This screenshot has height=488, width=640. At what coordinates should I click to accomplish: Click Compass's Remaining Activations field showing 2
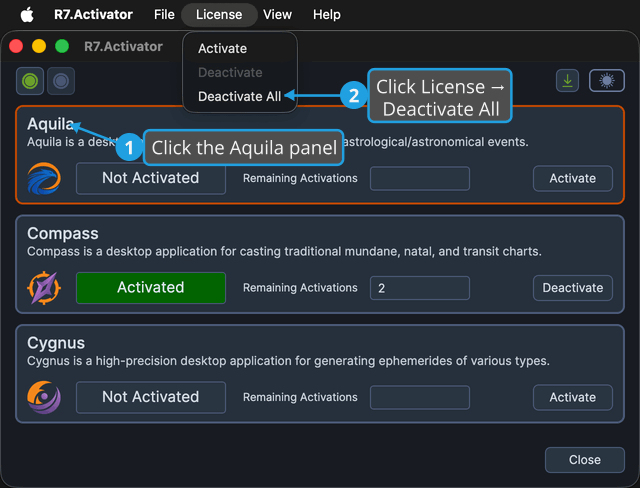tap(420, 288)
